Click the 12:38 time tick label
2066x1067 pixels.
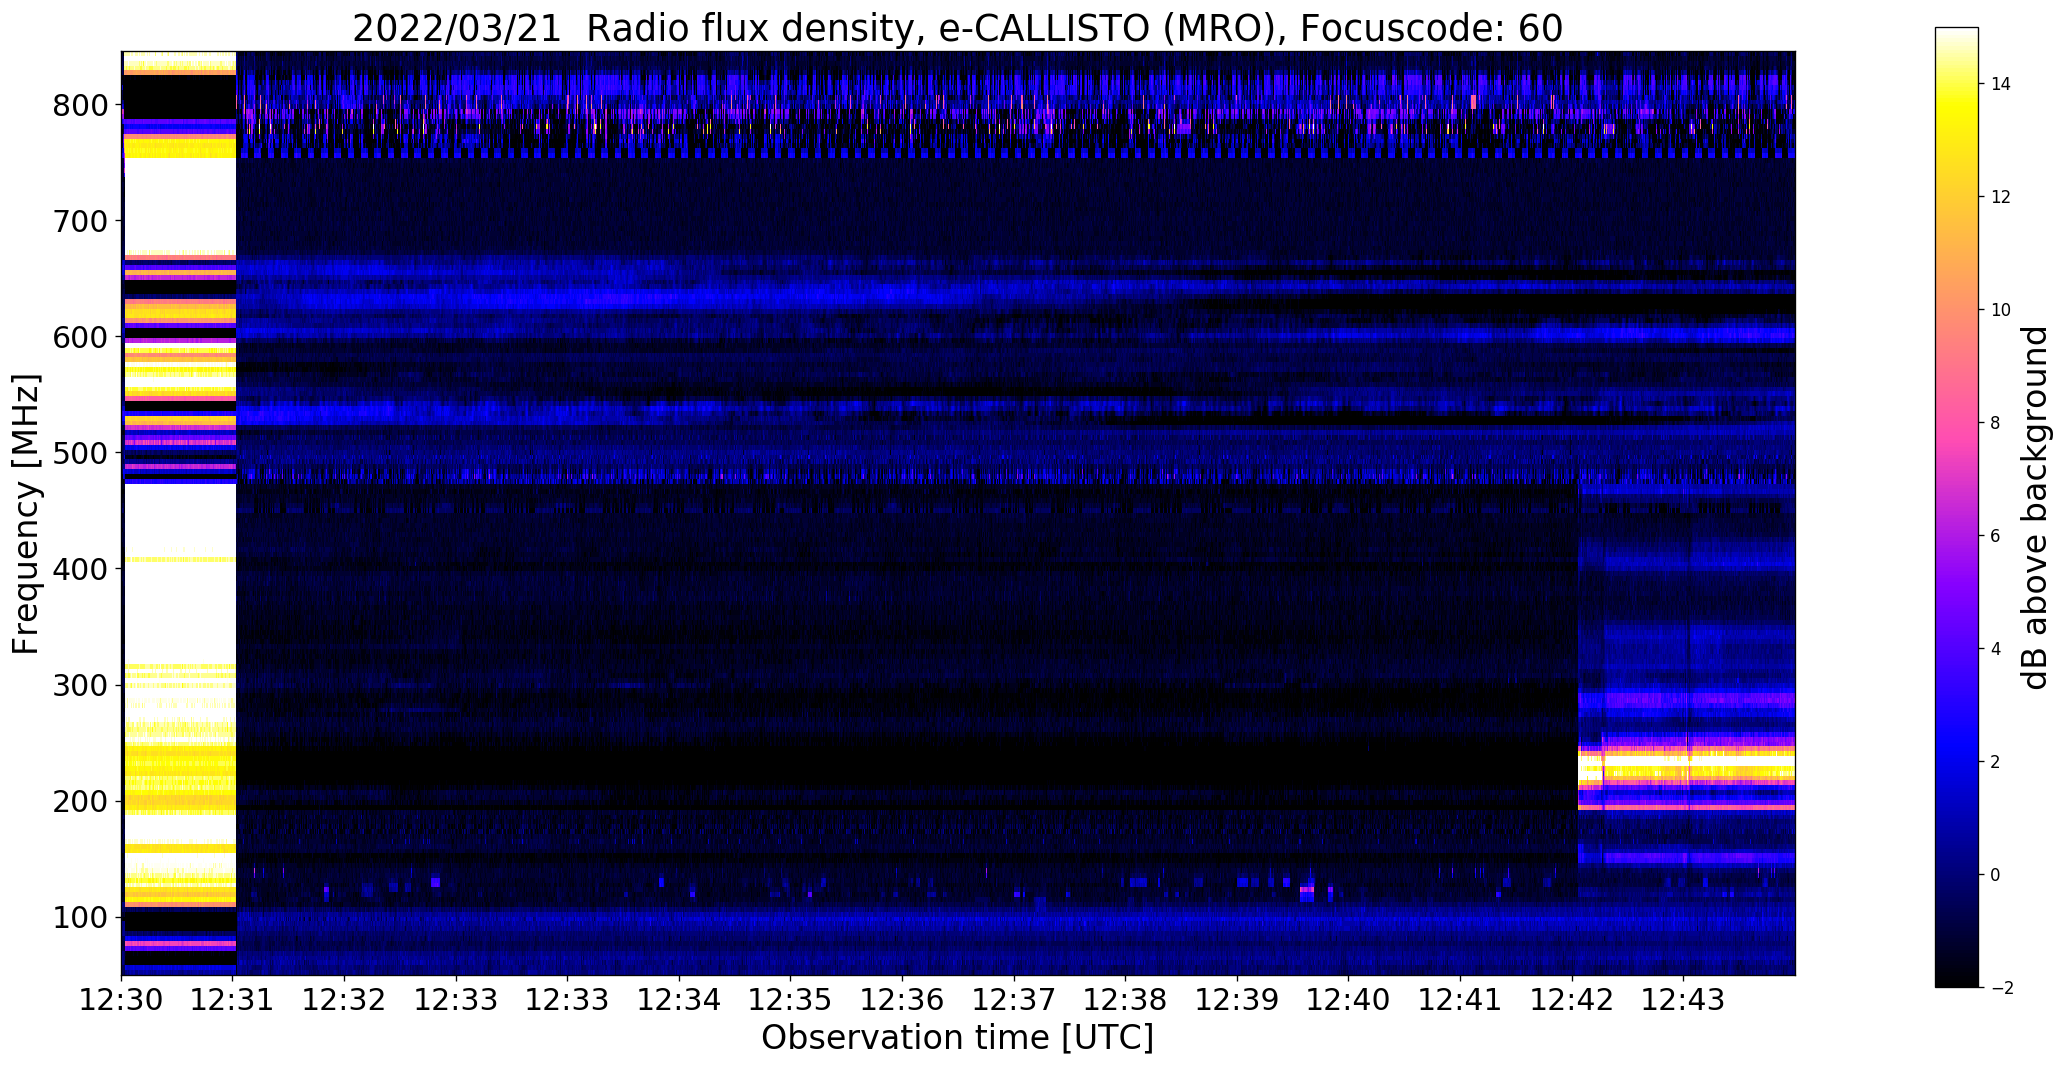[x=1126, y=1001]
